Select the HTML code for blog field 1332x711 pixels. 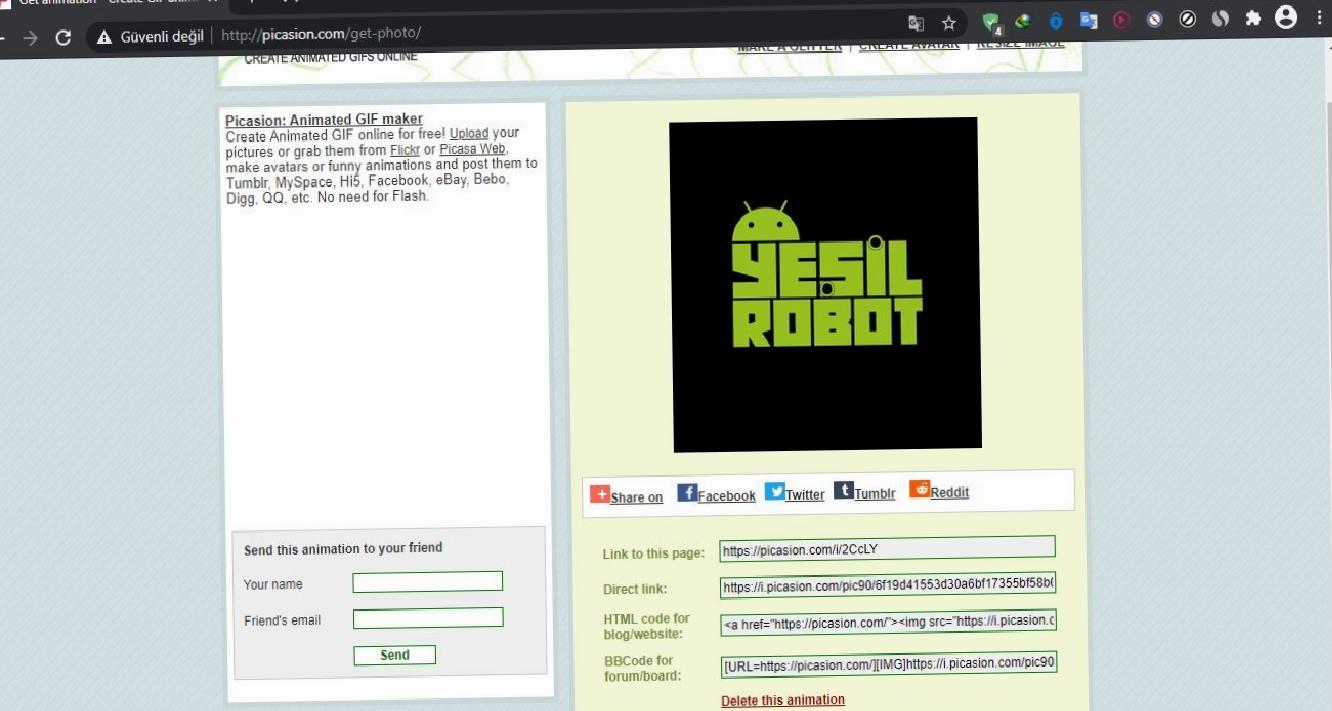pos(888,622)
